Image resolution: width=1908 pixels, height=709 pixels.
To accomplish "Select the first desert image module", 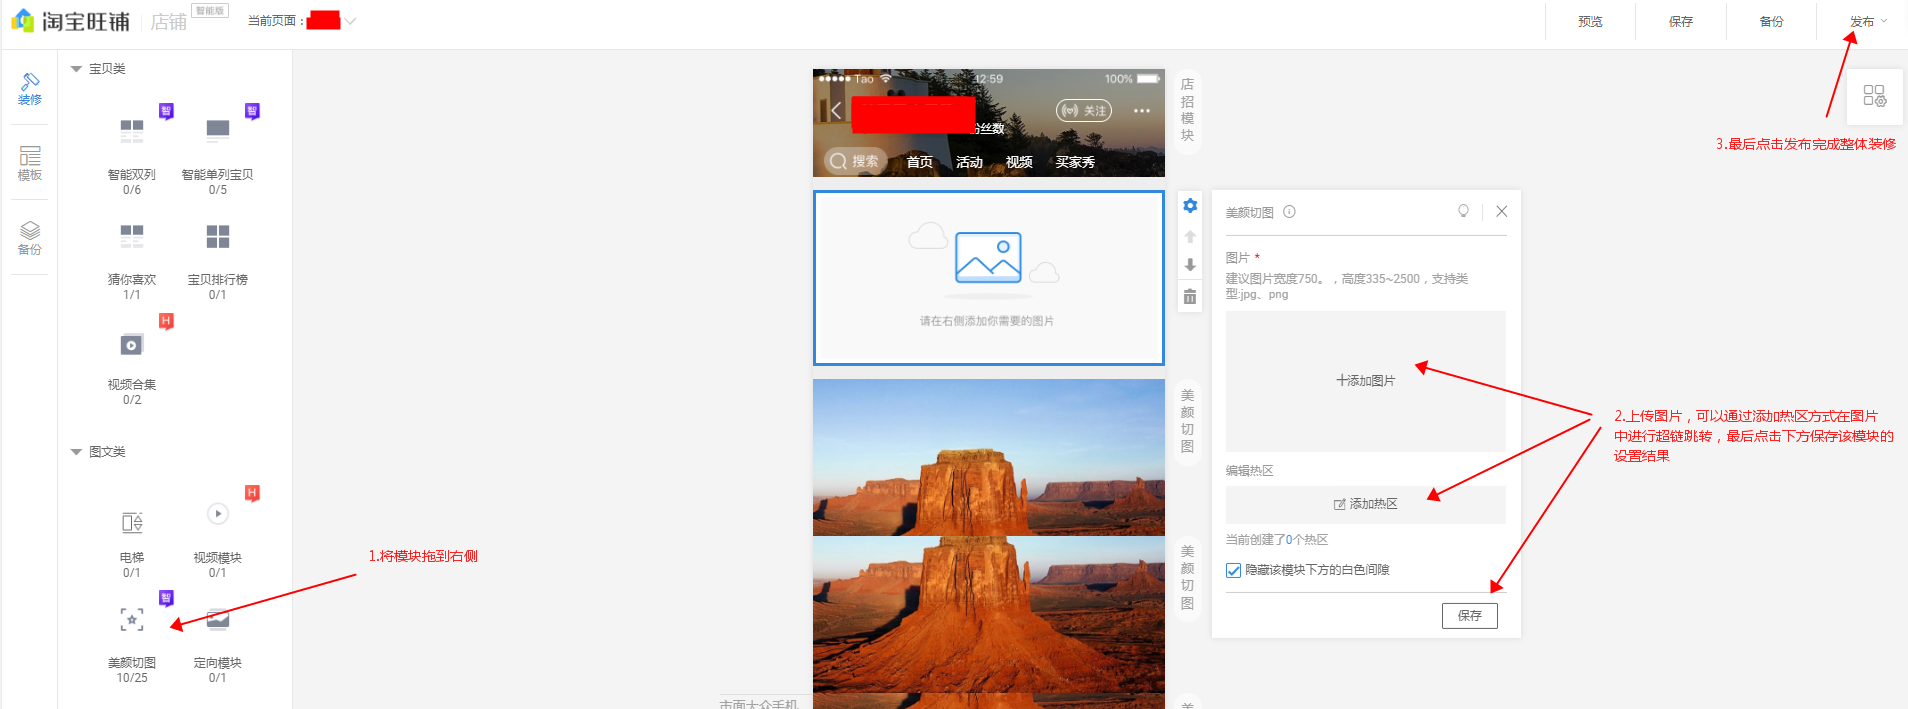I will pyautogui.click(x=989, y=457).
